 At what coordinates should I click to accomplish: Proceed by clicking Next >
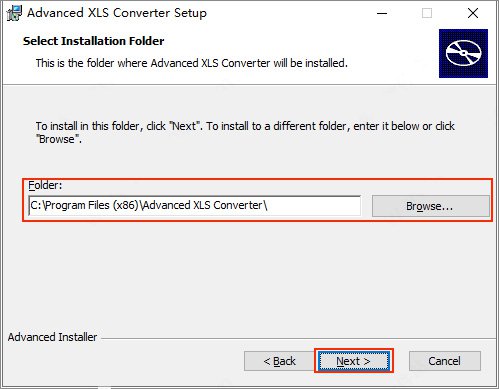tap(354, 361)
